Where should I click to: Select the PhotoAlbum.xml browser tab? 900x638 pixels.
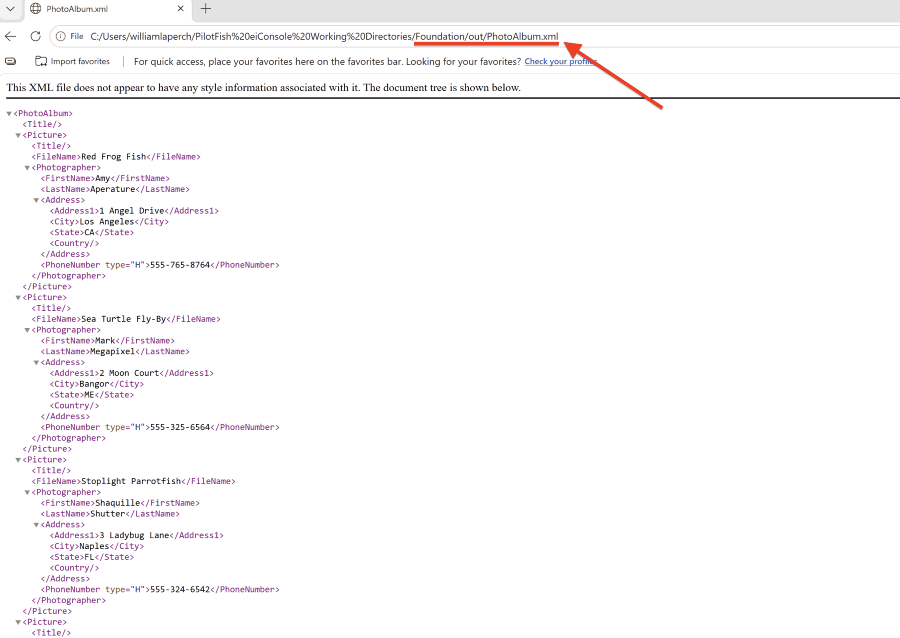point(107,9)
